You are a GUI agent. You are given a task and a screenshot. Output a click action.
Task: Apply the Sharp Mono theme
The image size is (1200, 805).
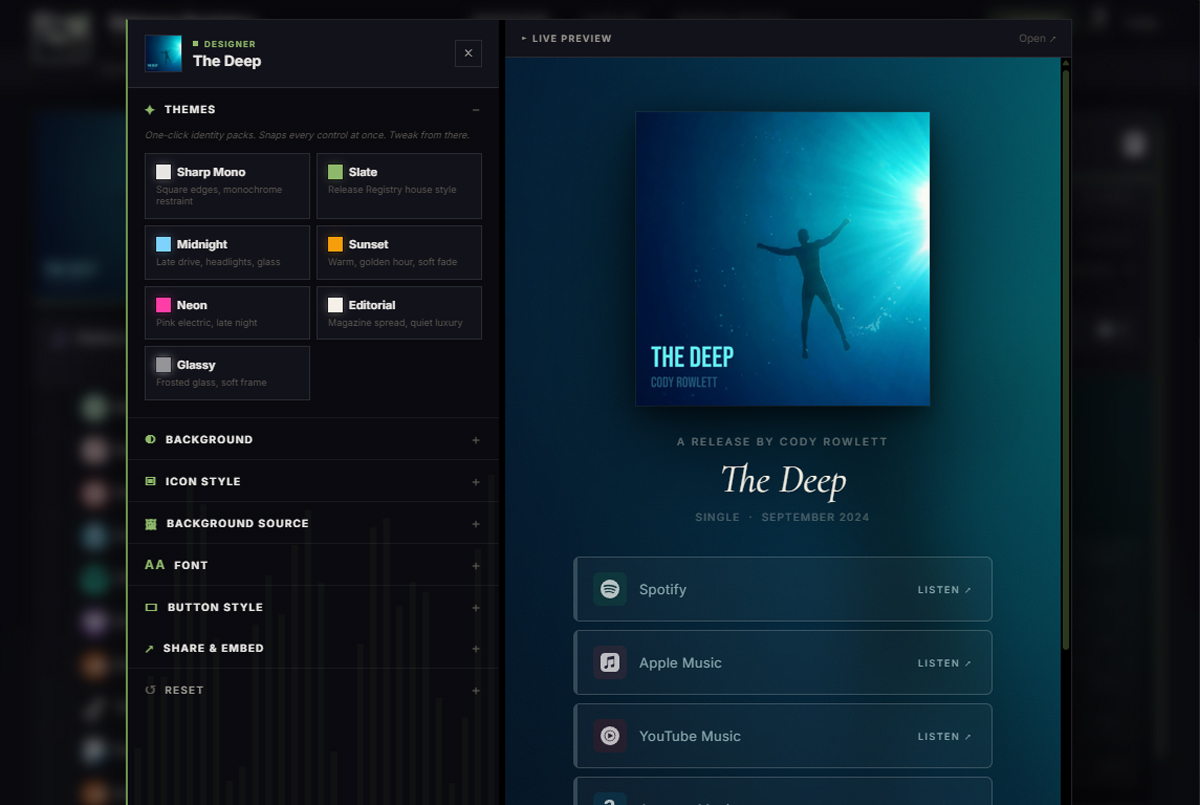click(x=227, y=186)
